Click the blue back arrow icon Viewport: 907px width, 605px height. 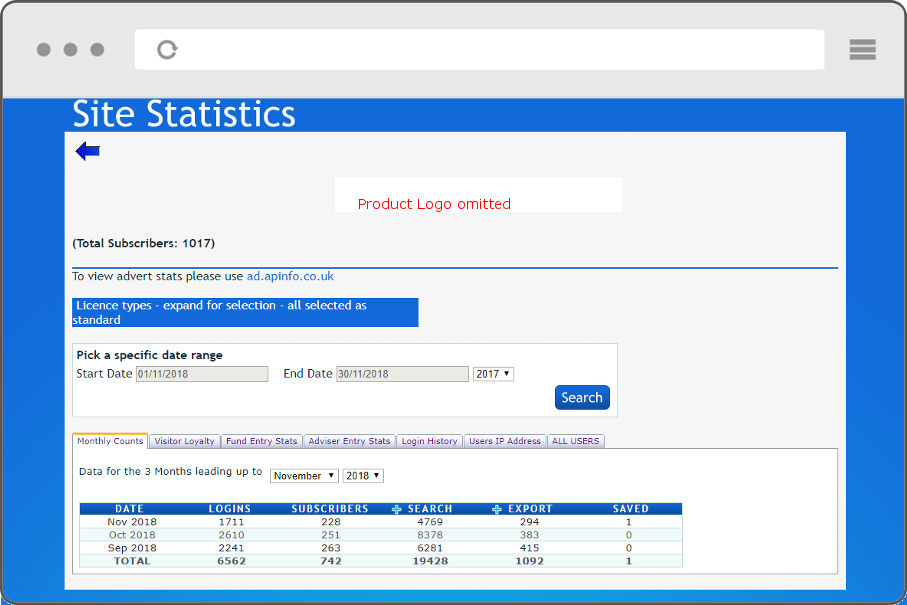[x=88, y=152]
